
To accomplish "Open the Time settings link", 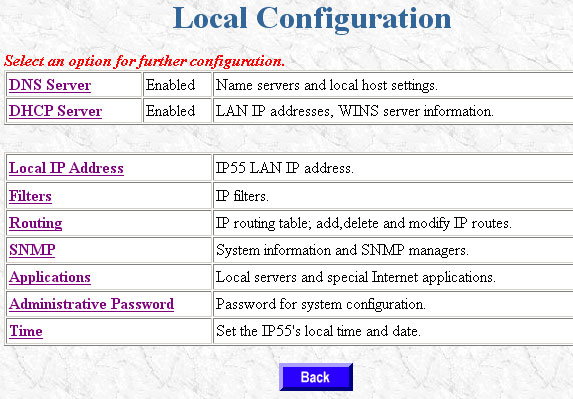I will 26,331.
